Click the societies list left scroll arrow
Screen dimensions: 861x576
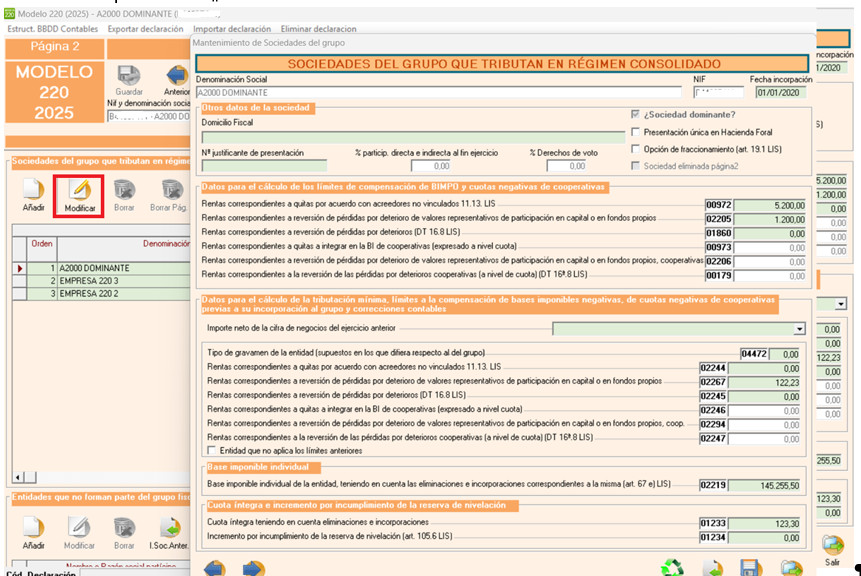coord(18,477)
